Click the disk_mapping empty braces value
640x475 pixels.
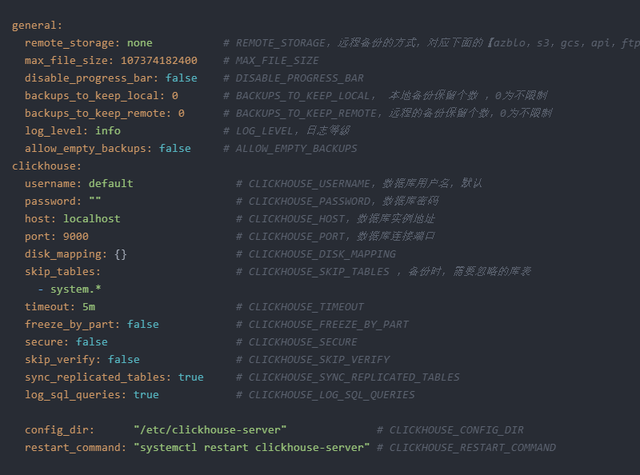coord(120,254)
